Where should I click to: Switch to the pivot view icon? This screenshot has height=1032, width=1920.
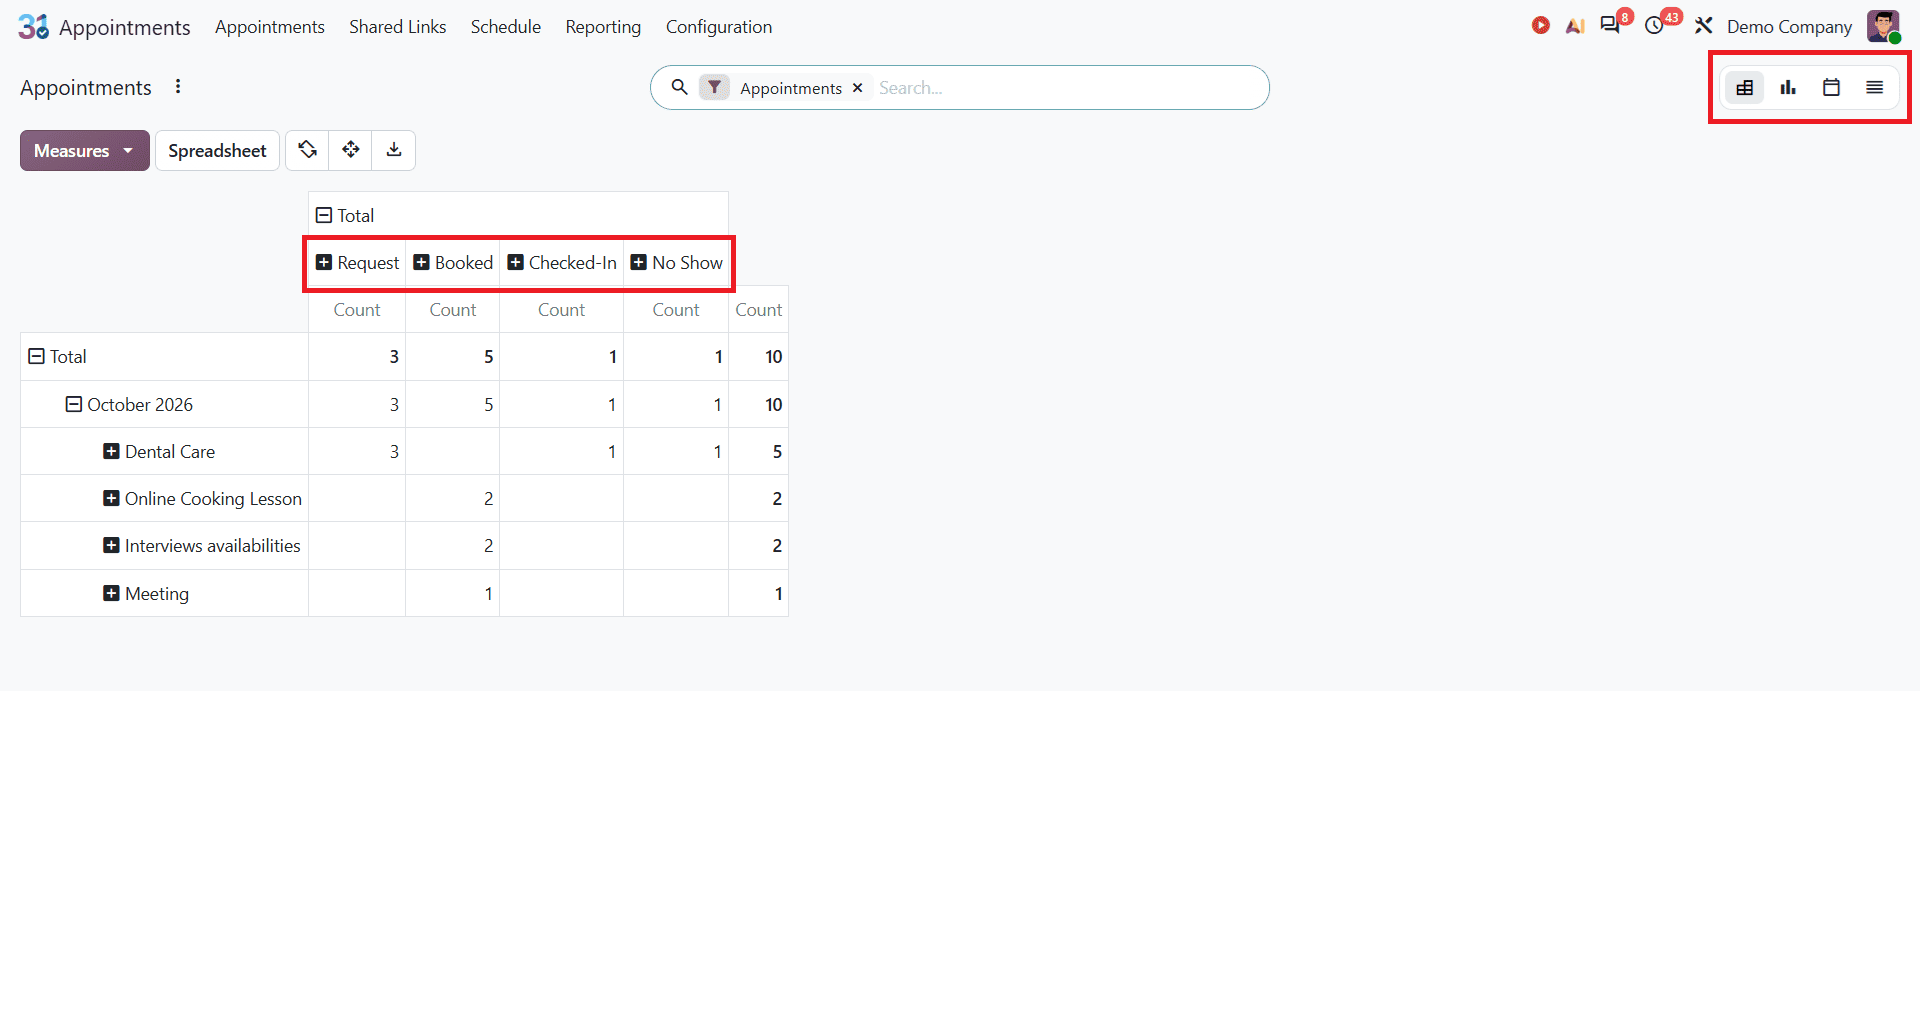pos(1744,88)
